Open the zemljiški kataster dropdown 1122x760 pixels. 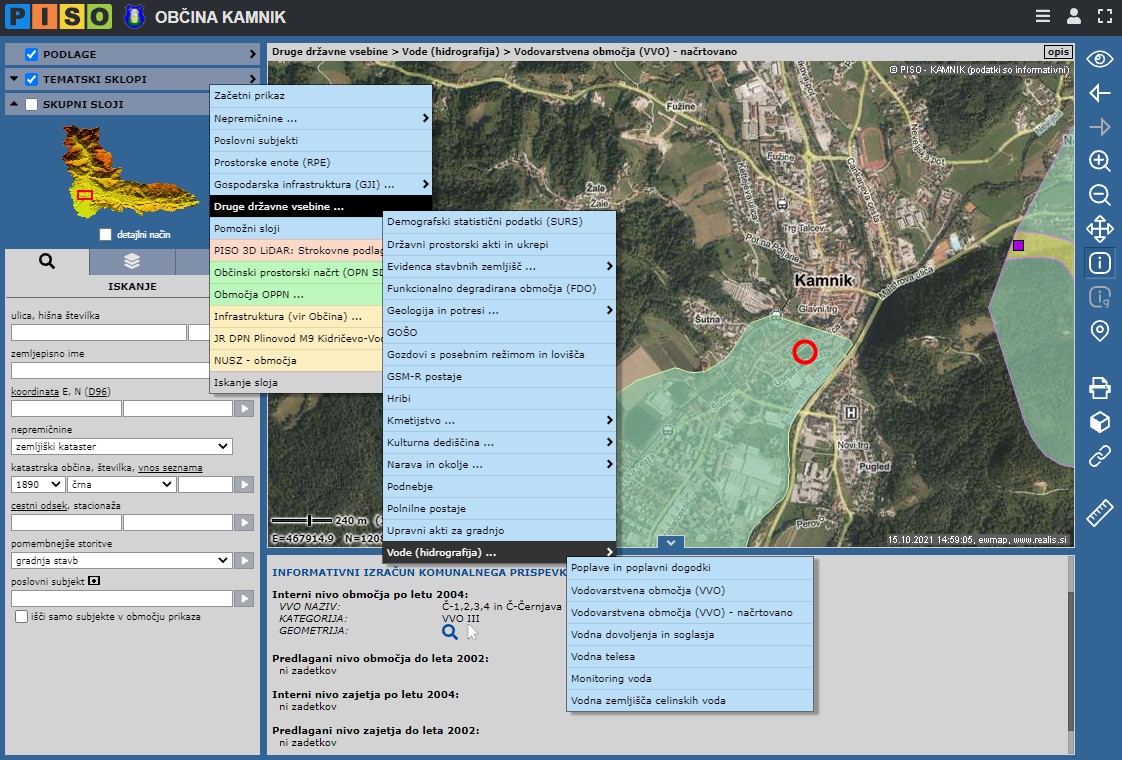122,446
